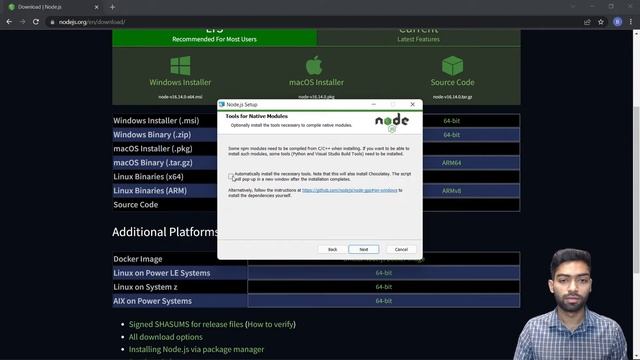Click the macOS Binary (.tar.gz) row label
This screenshot has height=360, width=640.
(153, 162)
